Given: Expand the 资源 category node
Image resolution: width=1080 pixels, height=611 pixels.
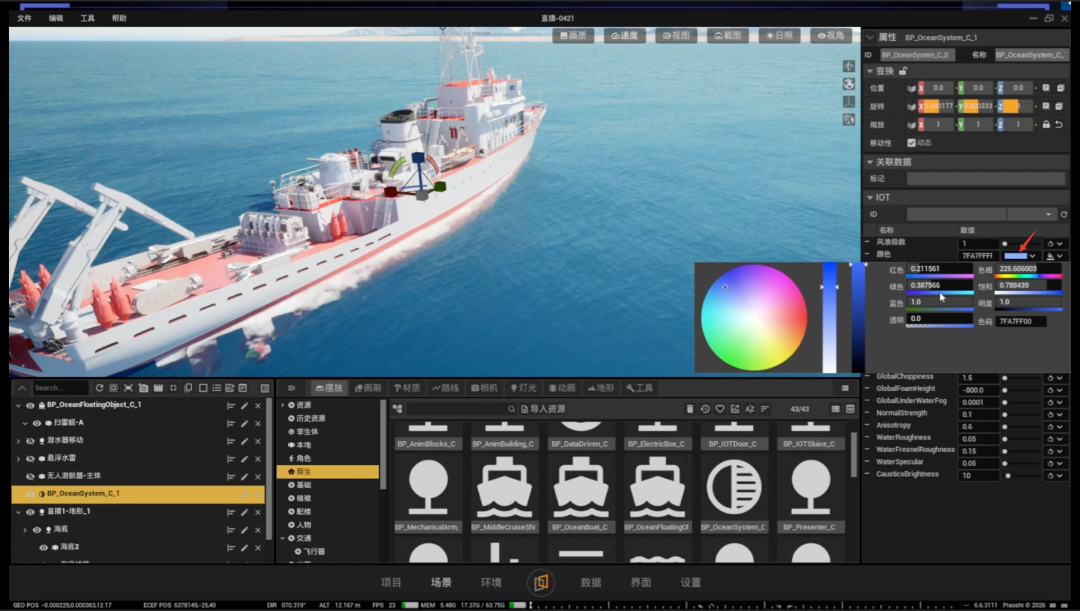Looking at the screenshot, I should point(283,405).
